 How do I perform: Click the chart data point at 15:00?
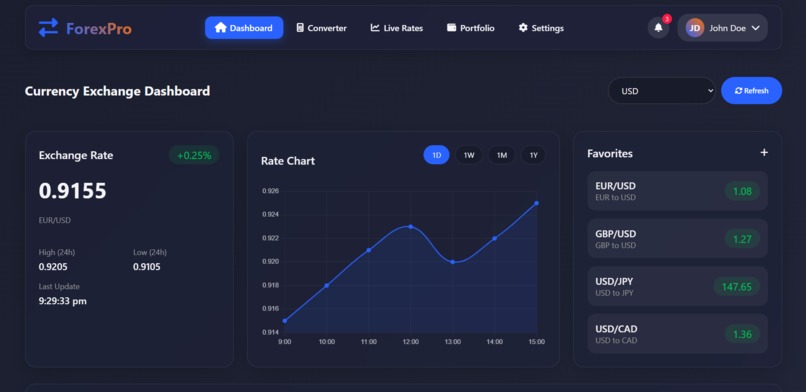(x=537, y=203)
